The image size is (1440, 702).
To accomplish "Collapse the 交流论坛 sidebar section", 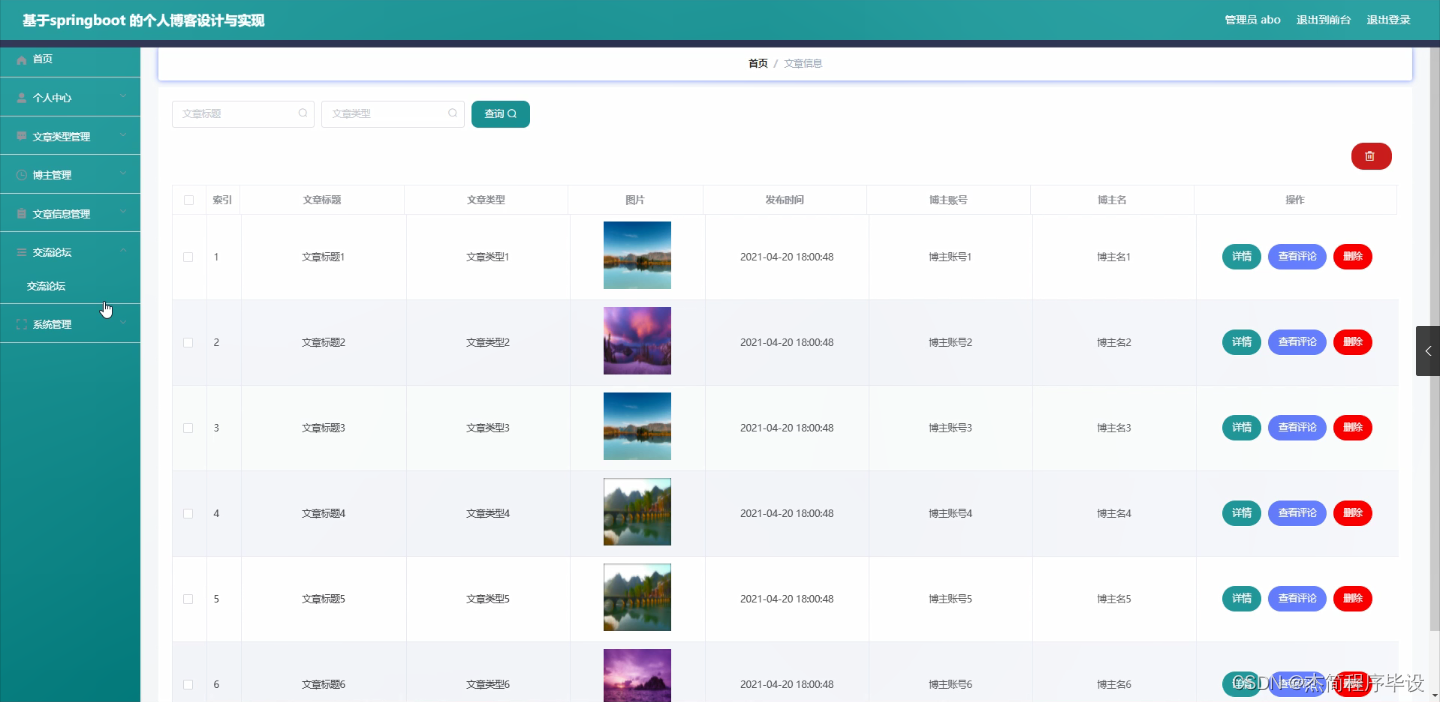I will pos(124,251).
